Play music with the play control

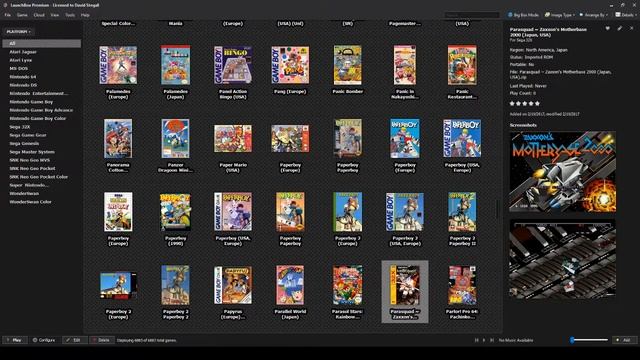(x=484, y=340)
